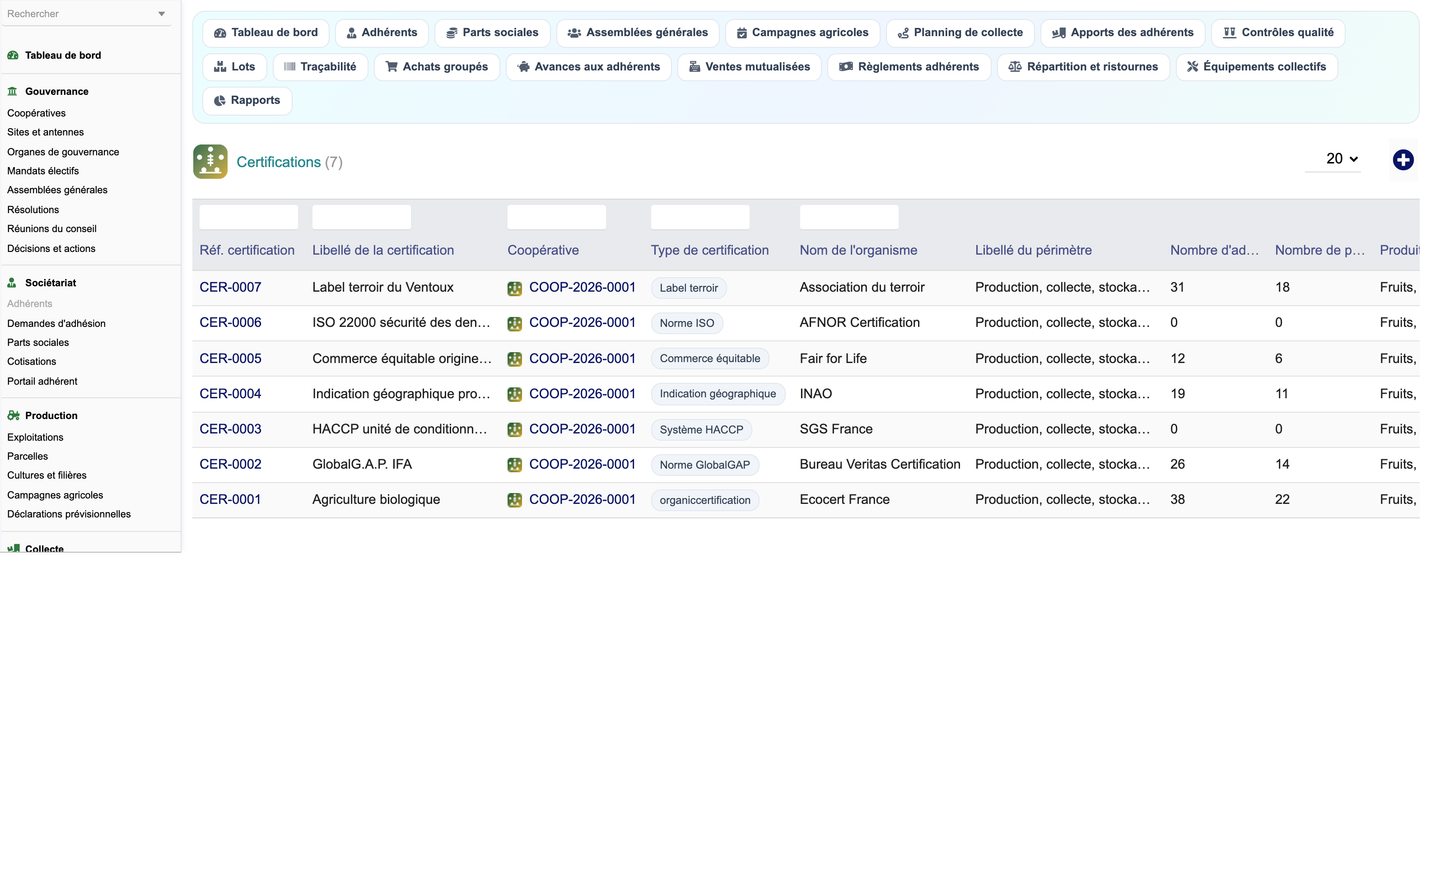
Task: Click the Sociétariat section icon in sidebar
Action: (x=13, y=283)
